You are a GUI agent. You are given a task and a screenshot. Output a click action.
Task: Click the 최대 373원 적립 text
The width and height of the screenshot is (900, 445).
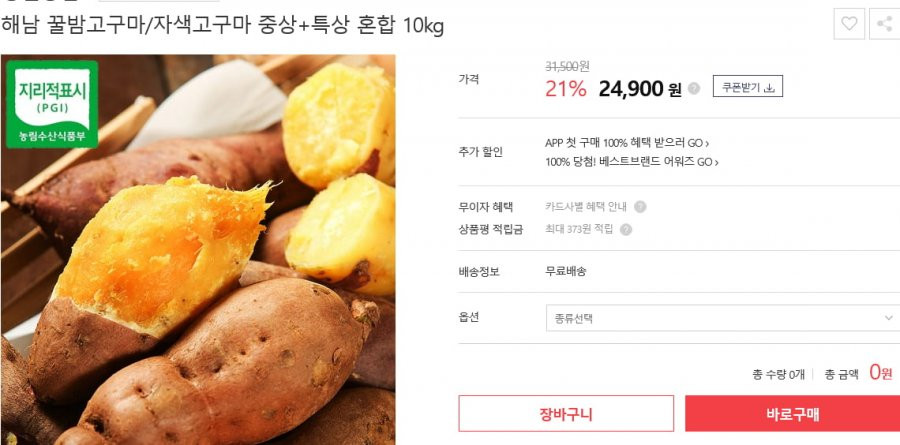point(579,230)
